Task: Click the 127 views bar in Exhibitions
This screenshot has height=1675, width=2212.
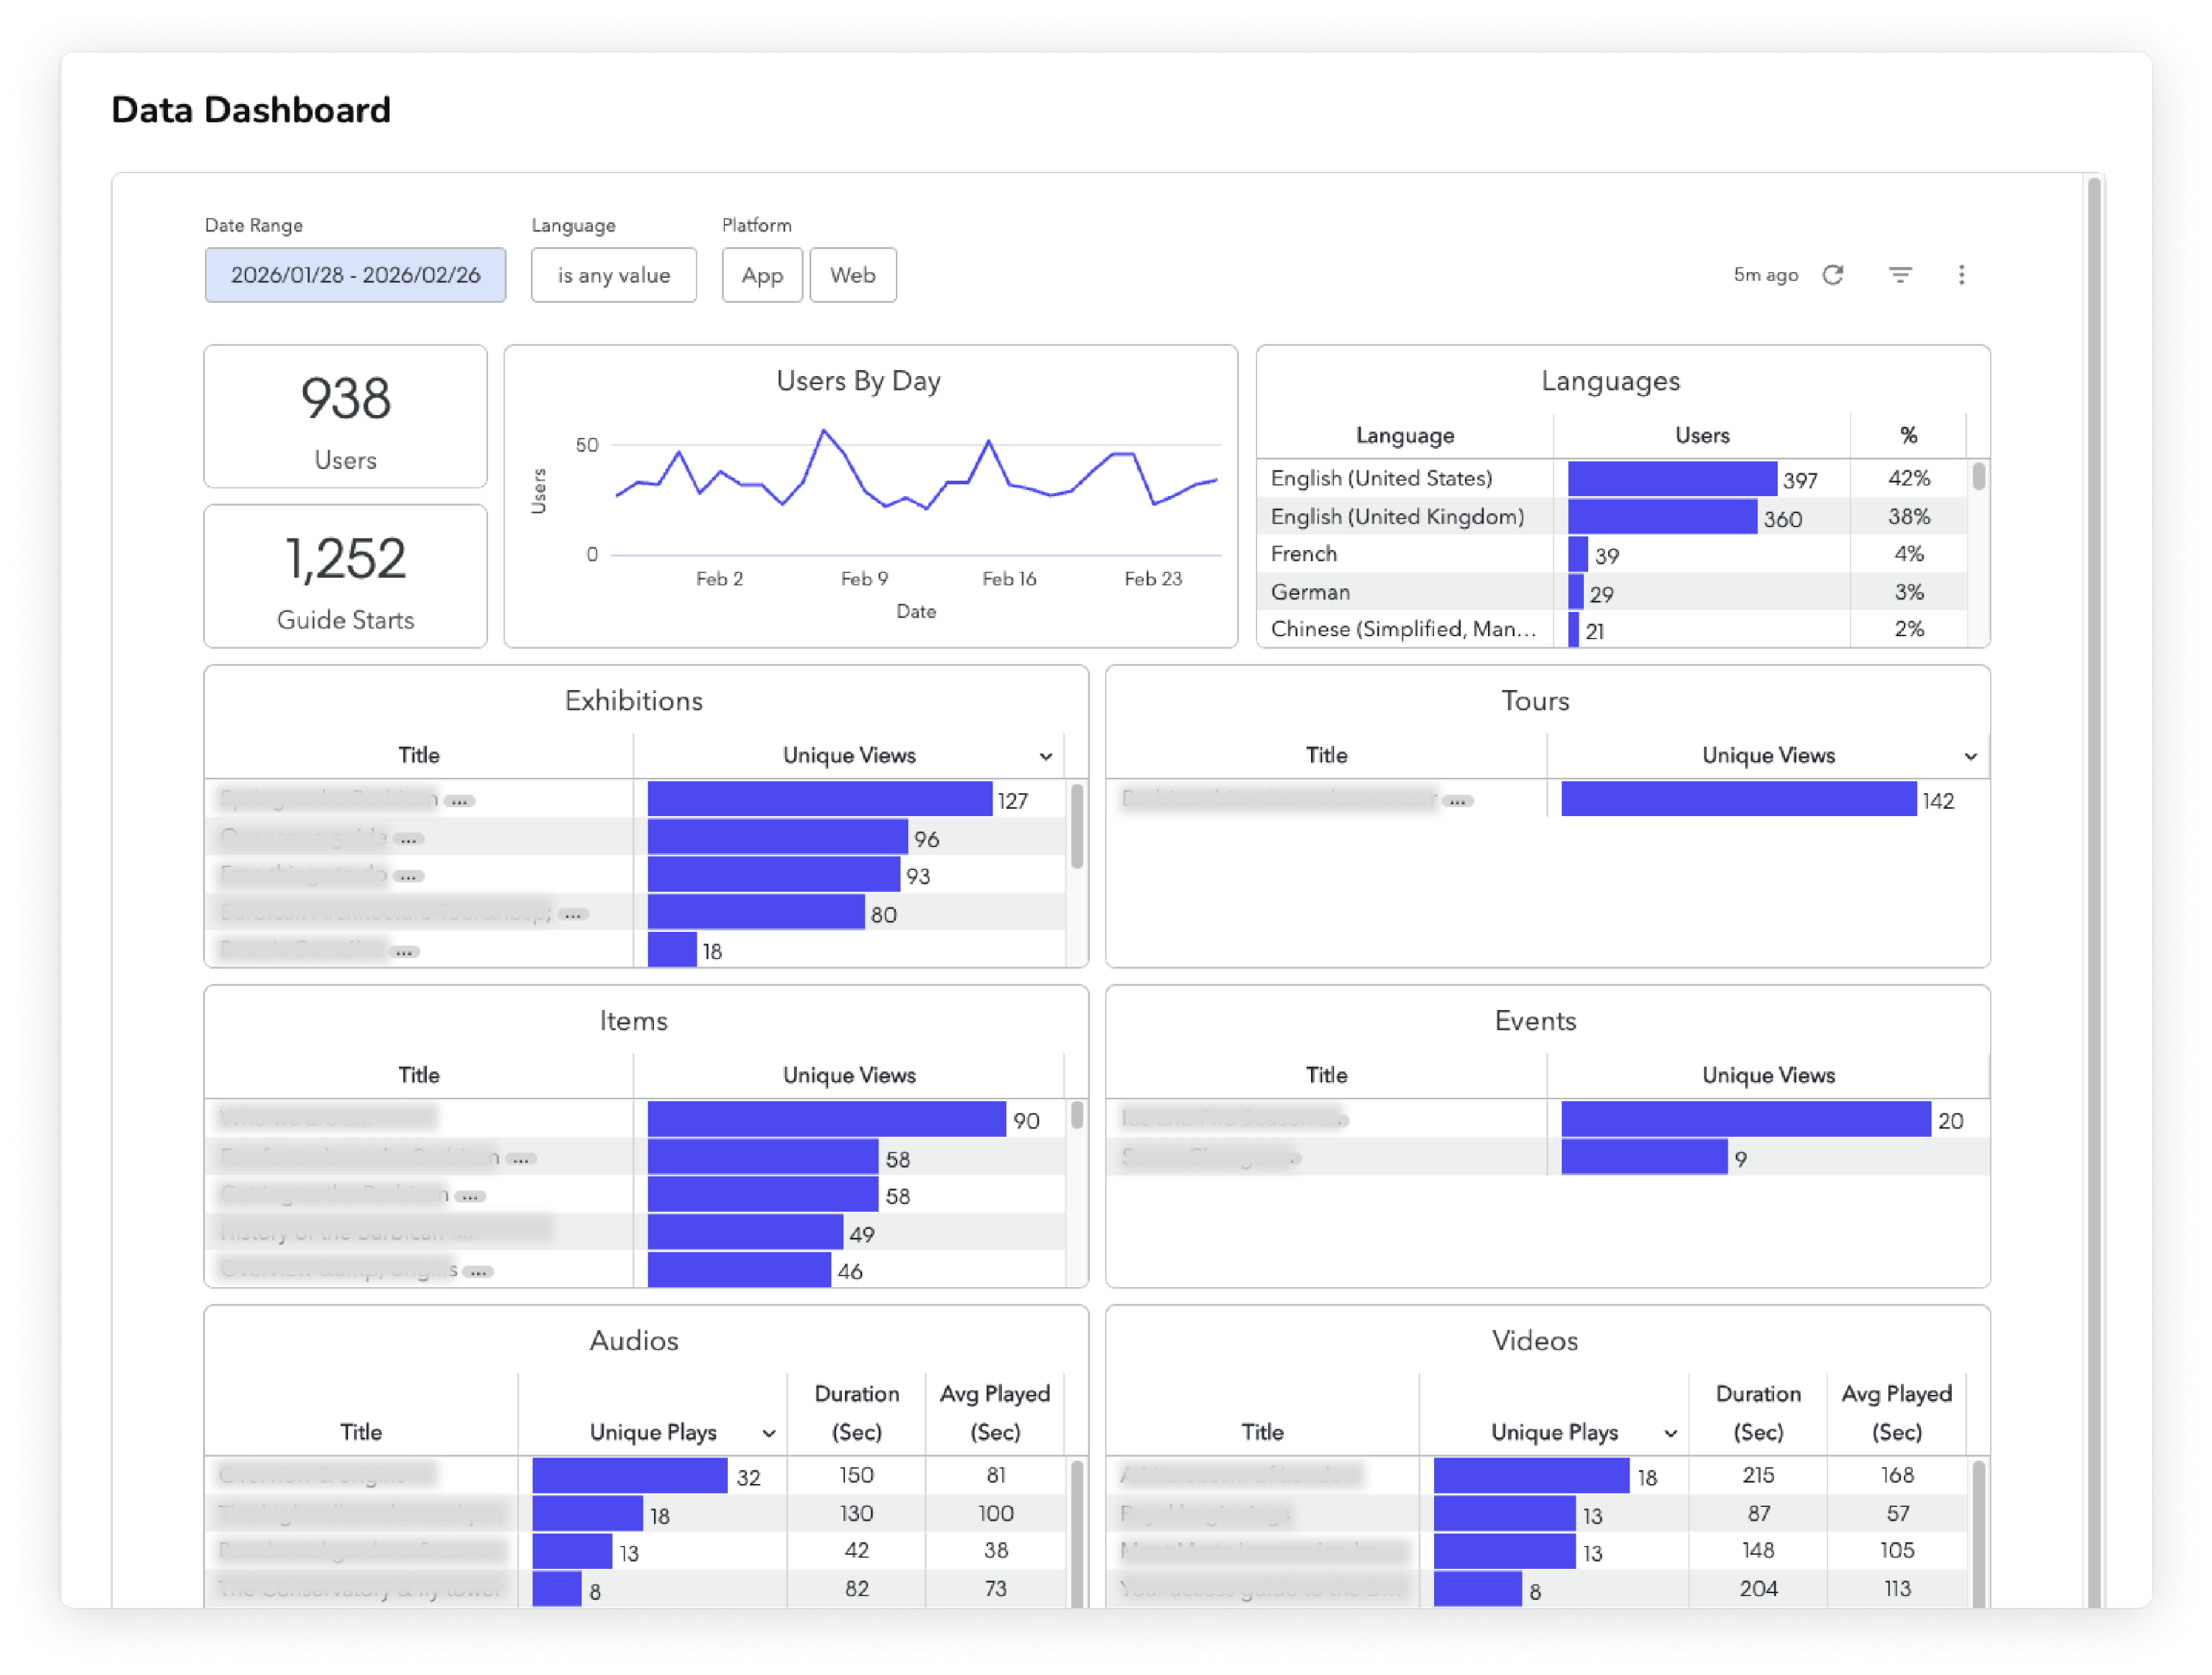Action: pos(819,799)
